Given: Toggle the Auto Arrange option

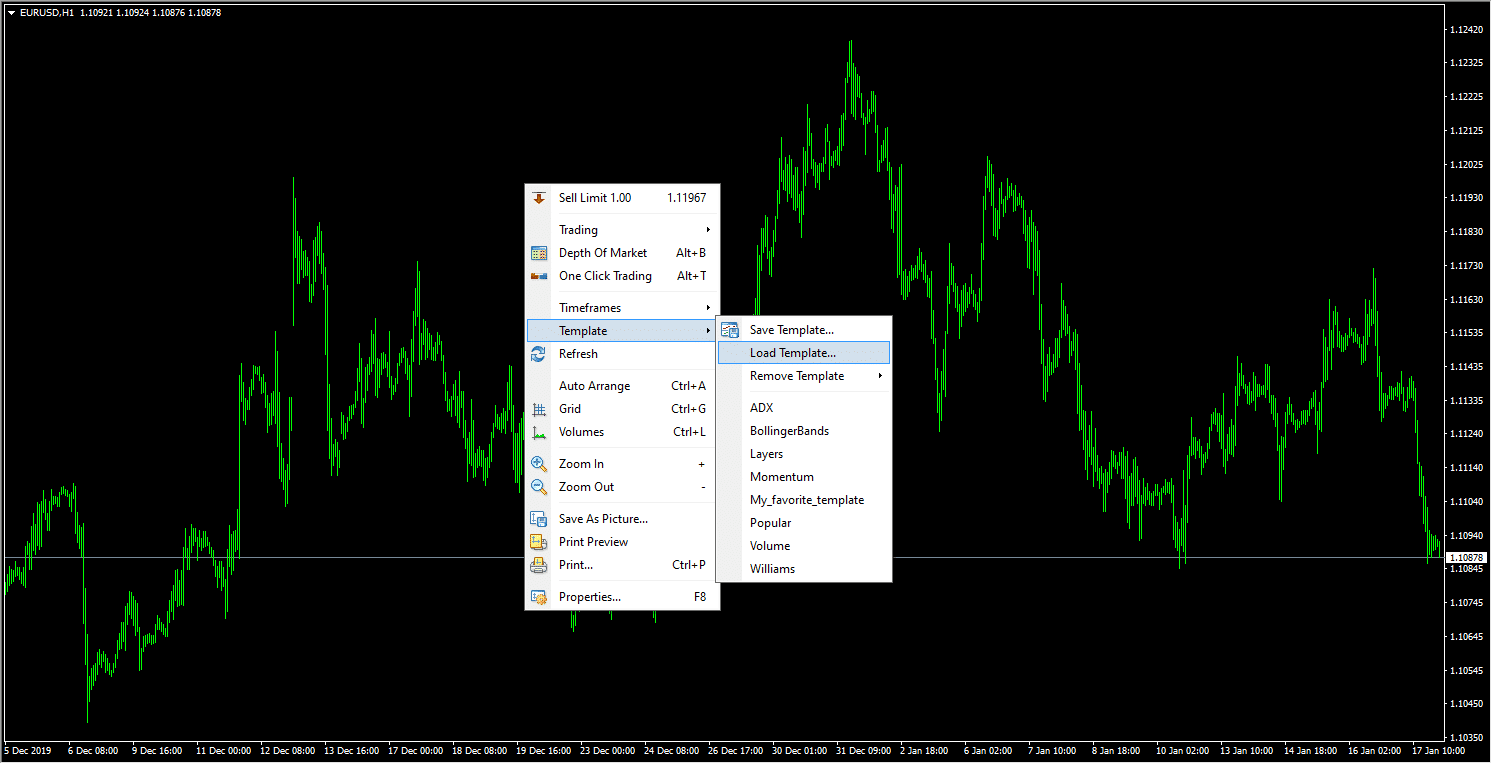Looking at the screenshot, I should (x=594, y=386).
